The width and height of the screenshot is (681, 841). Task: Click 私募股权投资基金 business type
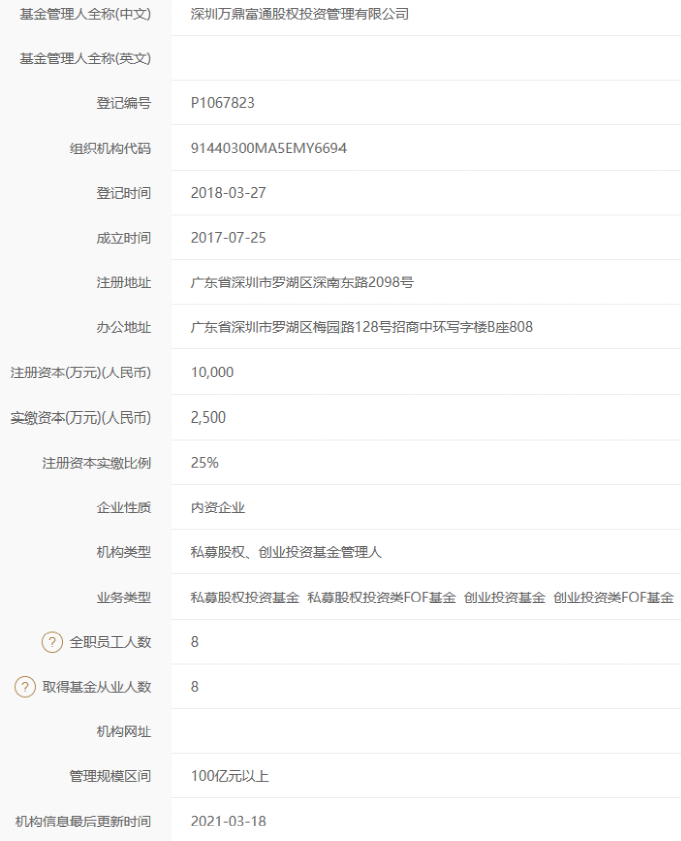[x=245, y=597]
